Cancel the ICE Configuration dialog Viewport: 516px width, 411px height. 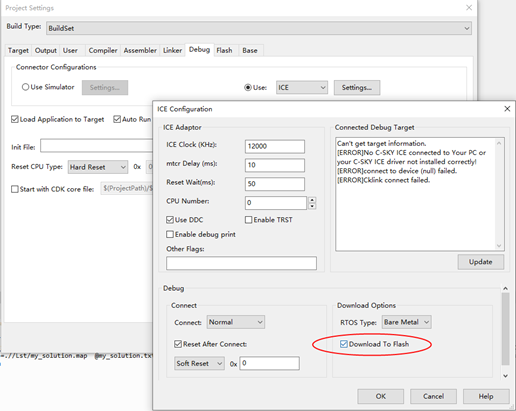click(433, 396)
